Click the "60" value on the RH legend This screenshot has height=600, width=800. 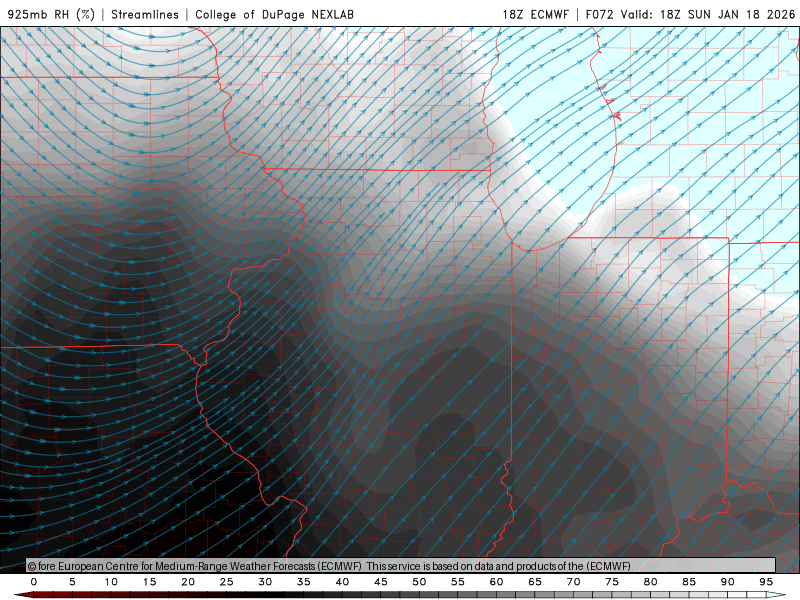(x=496, y=582)
